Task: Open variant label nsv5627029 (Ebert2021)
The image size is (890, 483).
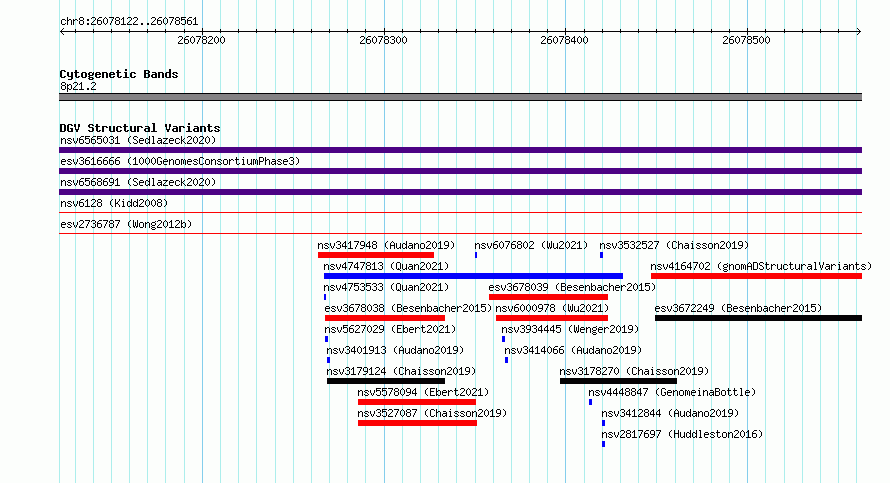Action: 390,329
